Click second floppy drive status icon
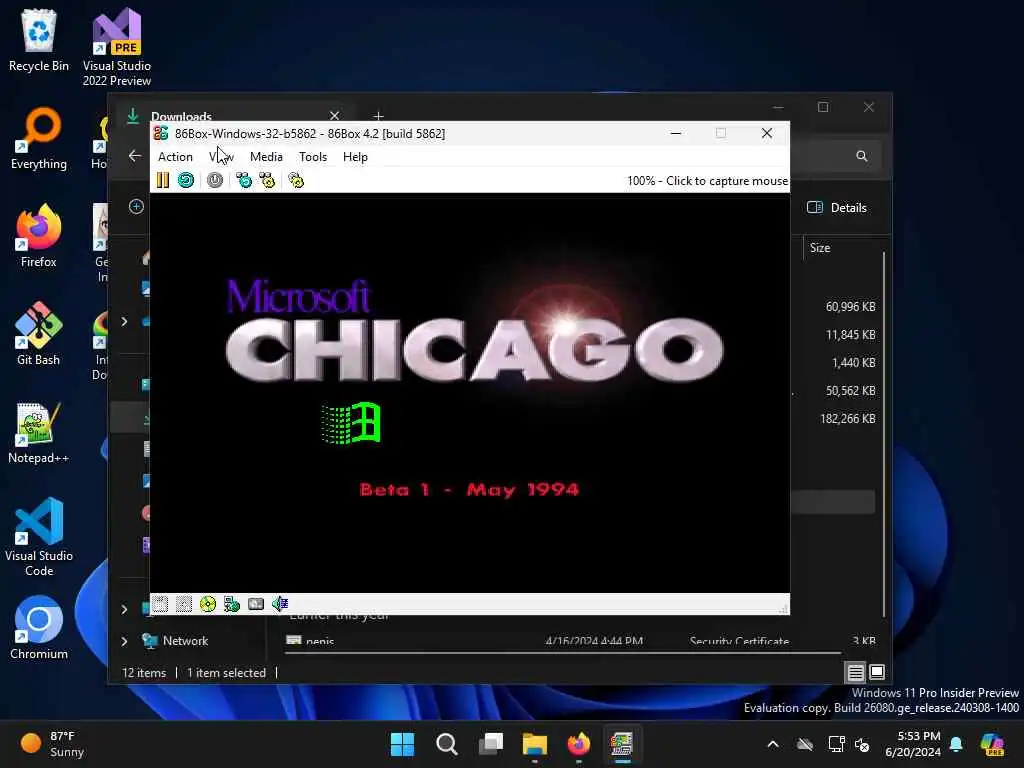Image resolution: width=1024 pixels, height=768 pixels. point(184,604)
